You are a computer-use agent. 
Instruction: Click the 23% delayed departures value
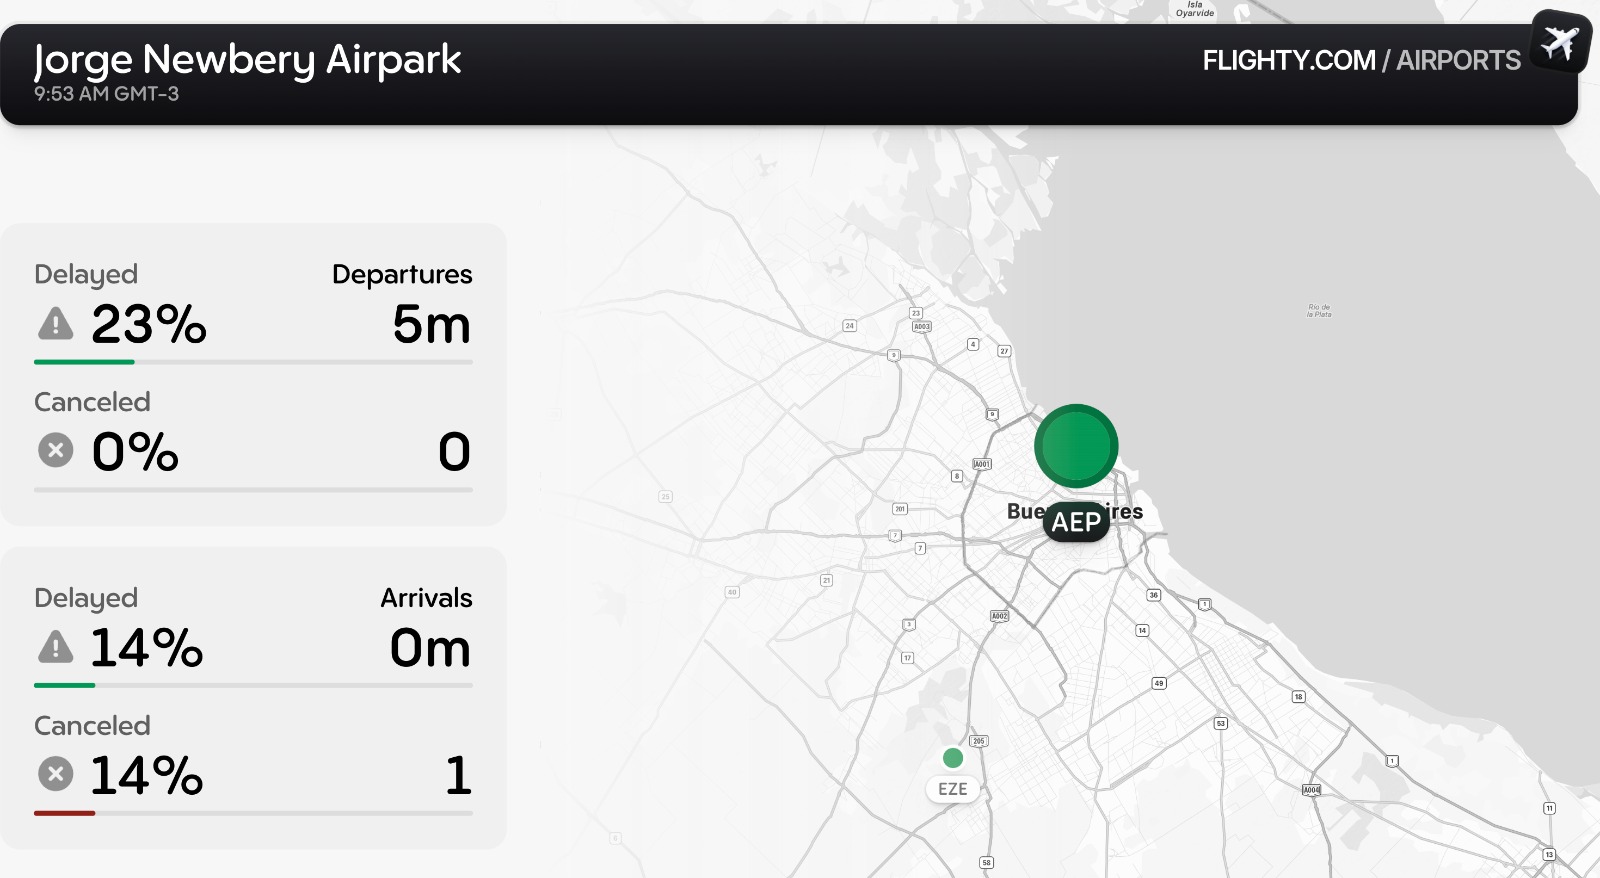(x=149, y=324)
